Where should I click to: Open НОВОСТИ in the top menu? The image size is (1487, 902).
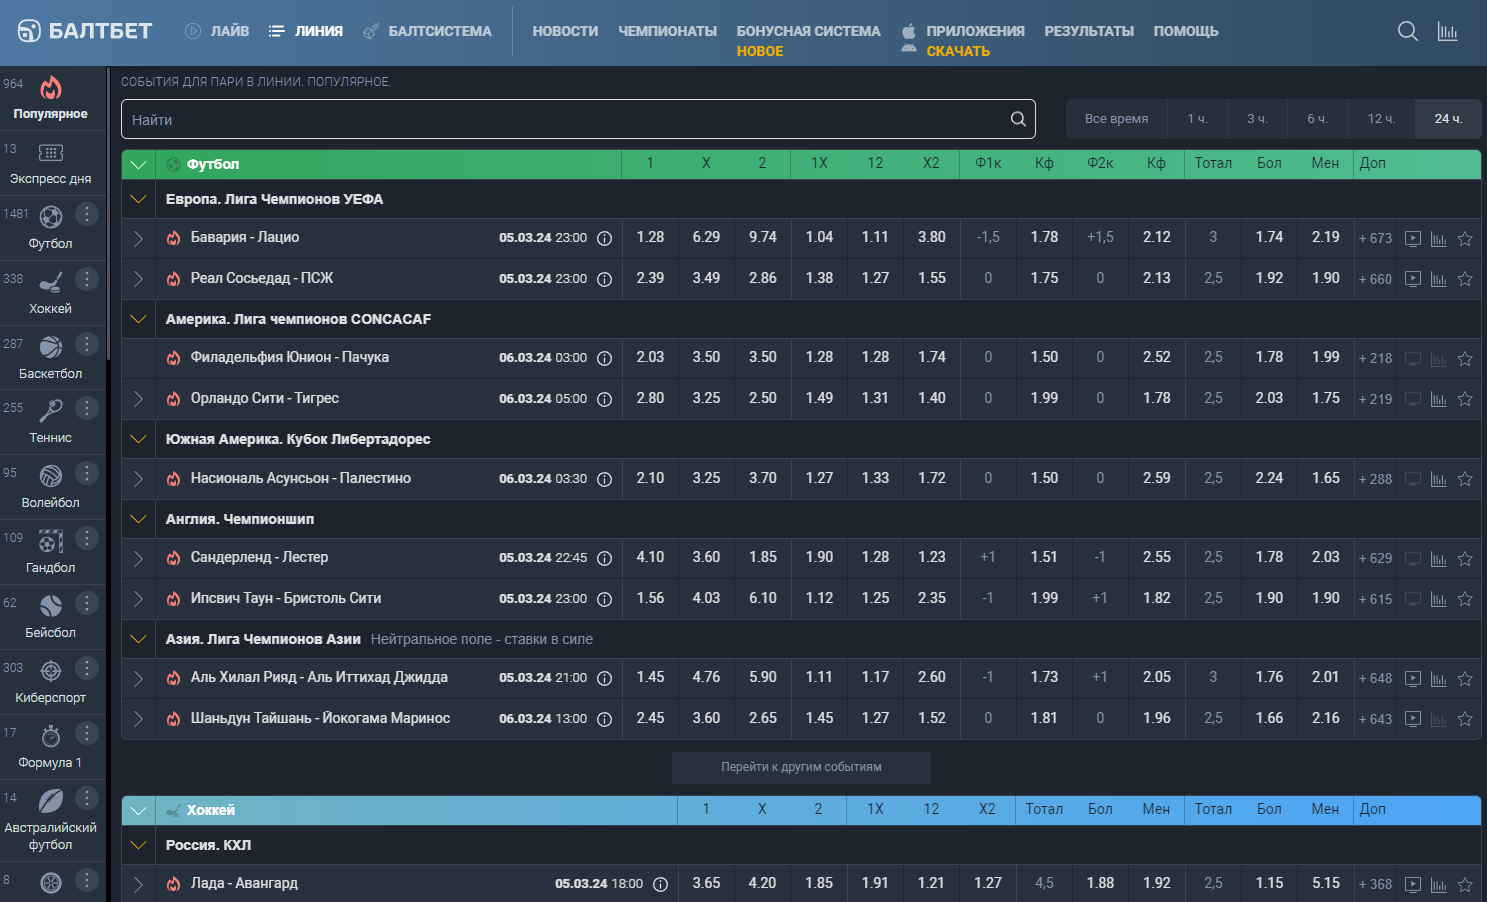(x=565, y=31)
